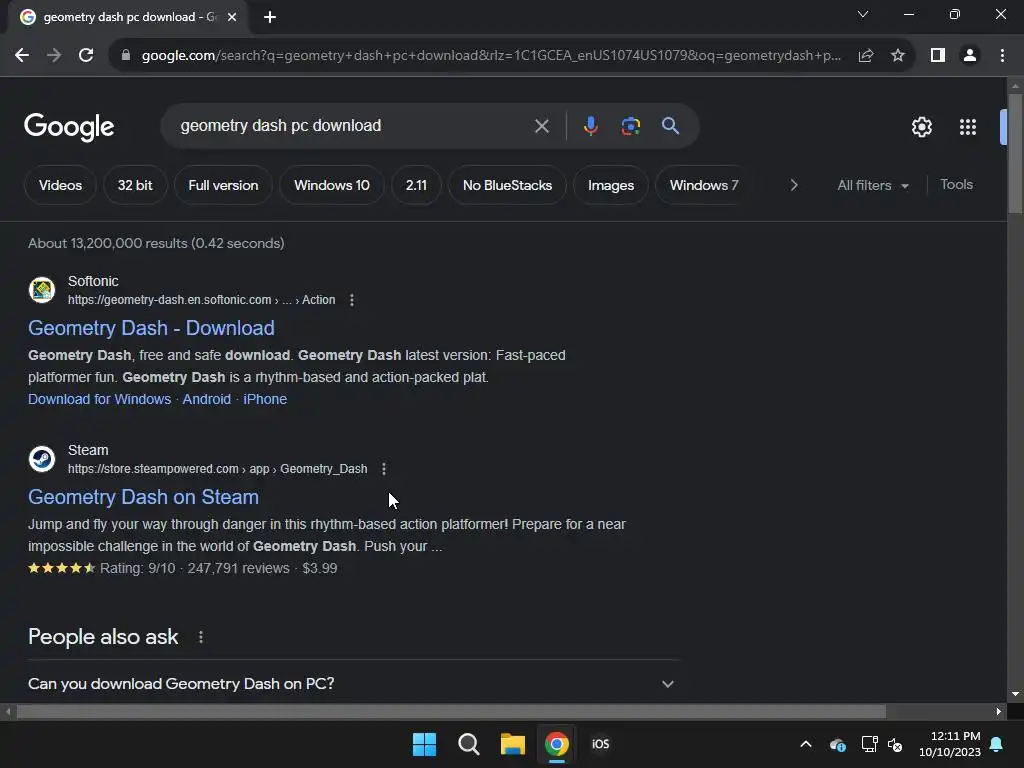Open Softonic favicon result

click(x=42, y=290)
